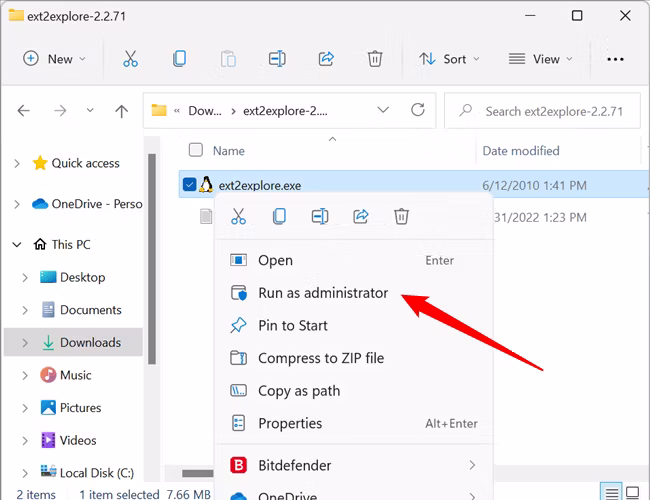Click the Search ext2explore-2.2.71 field
650x500 pixels.
click(x=542, y=111)
